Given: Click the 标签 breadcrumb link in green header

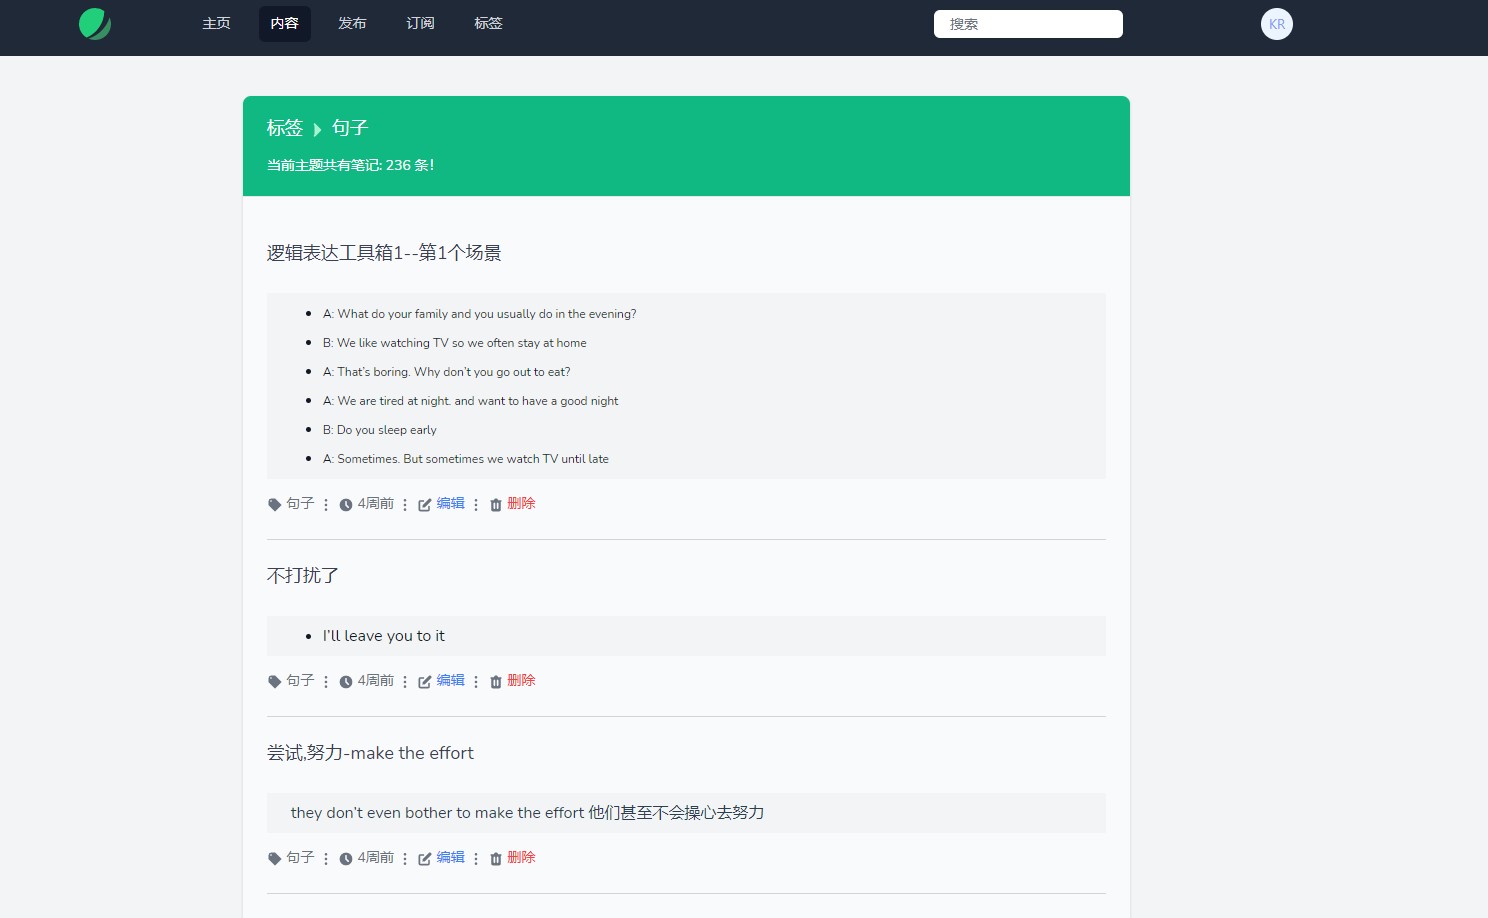Looking at the screenshot, I should click(x=285, y=128).
